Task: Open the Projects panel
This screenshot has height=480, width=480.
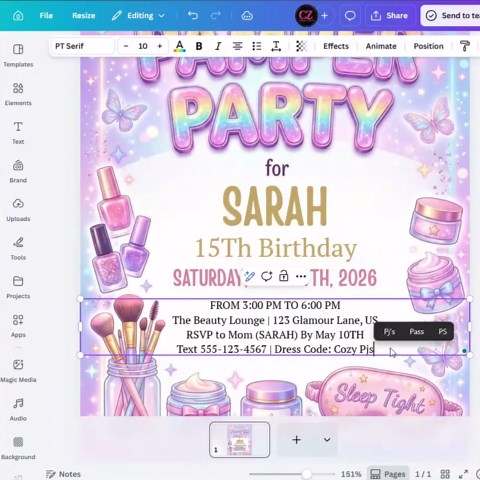Action: (18, 287)
